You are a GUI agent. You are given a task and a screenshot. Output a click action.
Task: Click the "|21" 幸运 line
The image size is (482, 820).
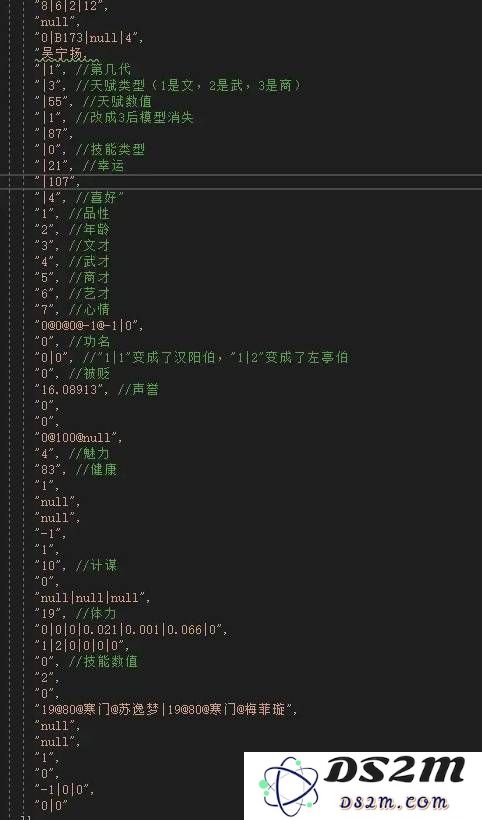click(79, 166)
